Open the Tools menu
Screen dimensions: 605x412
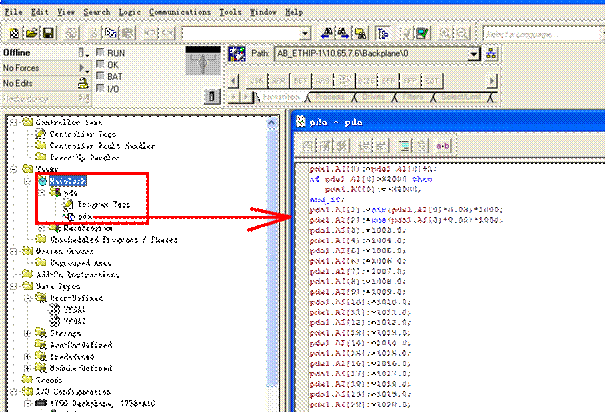click(232, 11)
